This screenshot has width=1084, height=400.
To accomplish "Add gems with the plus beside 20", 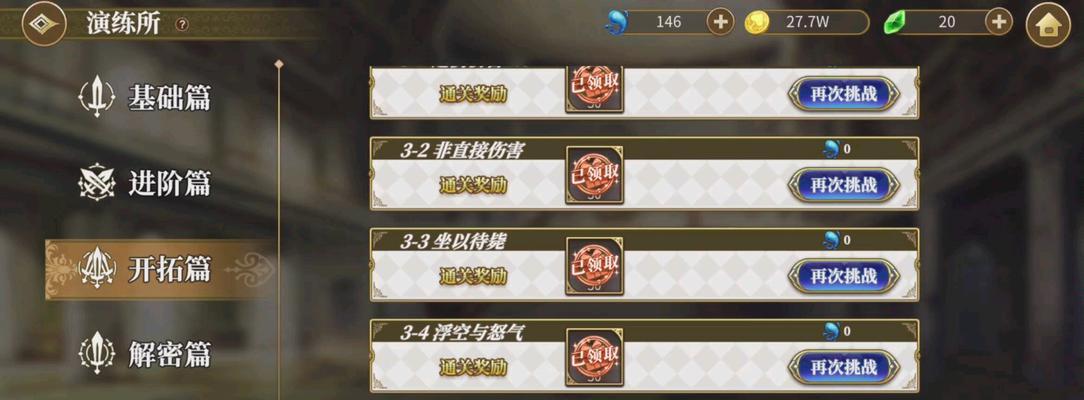I will (998, 22).
